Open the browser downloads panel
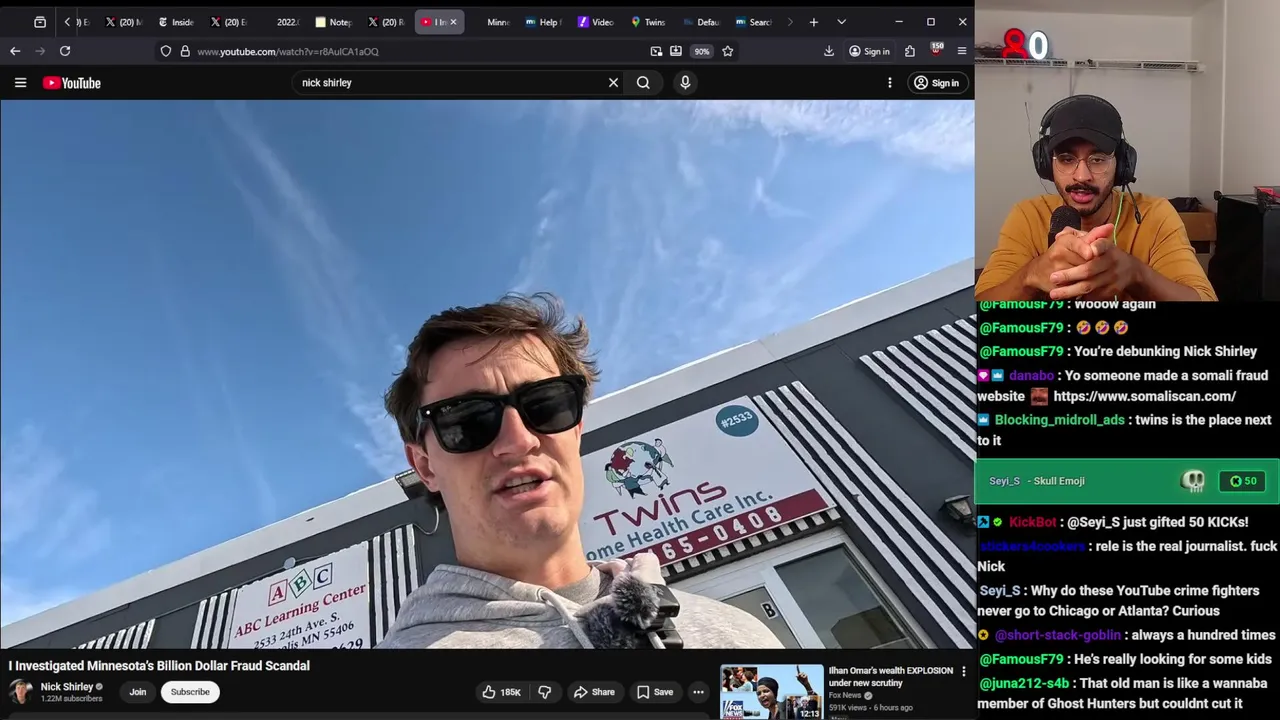The height and width of the screenshot is (720, 1280). [829, 51]
